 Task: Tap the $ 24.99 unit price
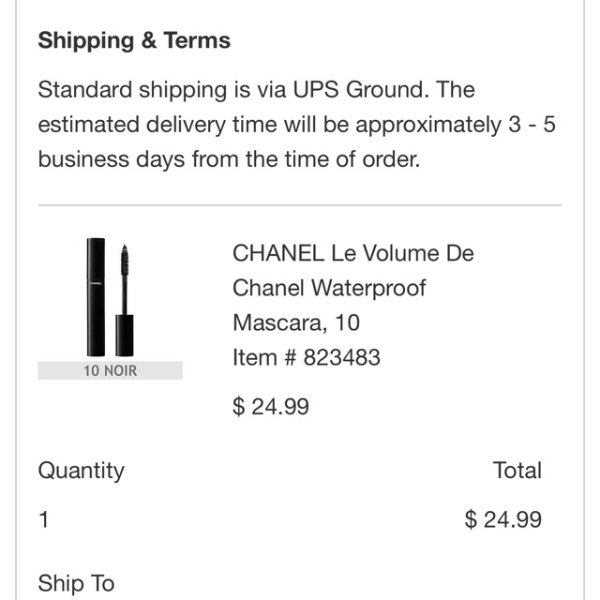(x=271, y=406)
